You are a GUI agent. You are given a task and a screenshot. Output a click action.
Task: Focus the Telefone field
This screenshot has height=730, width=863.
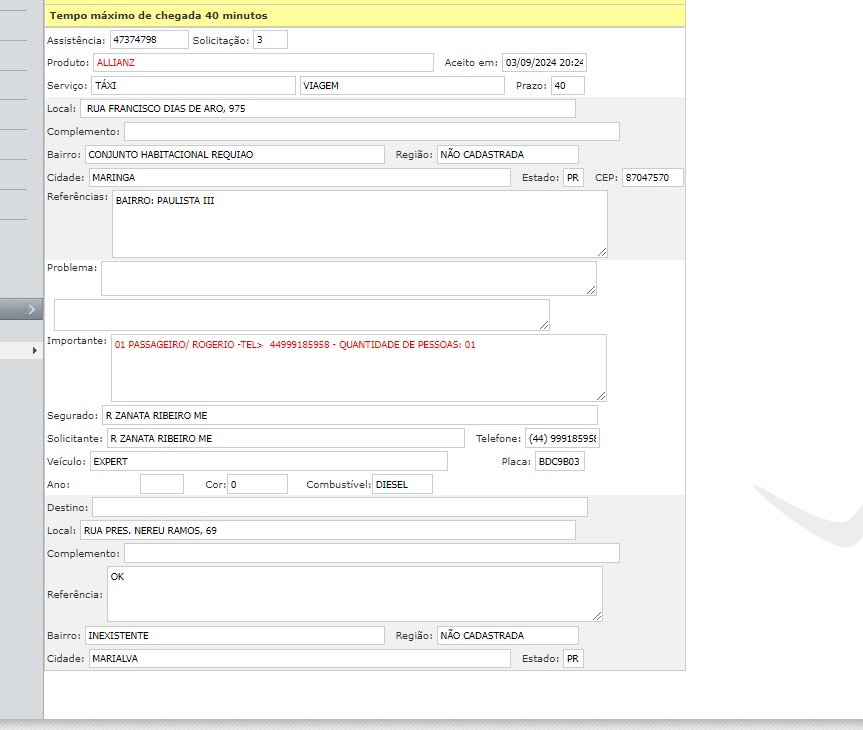[562, 439]
